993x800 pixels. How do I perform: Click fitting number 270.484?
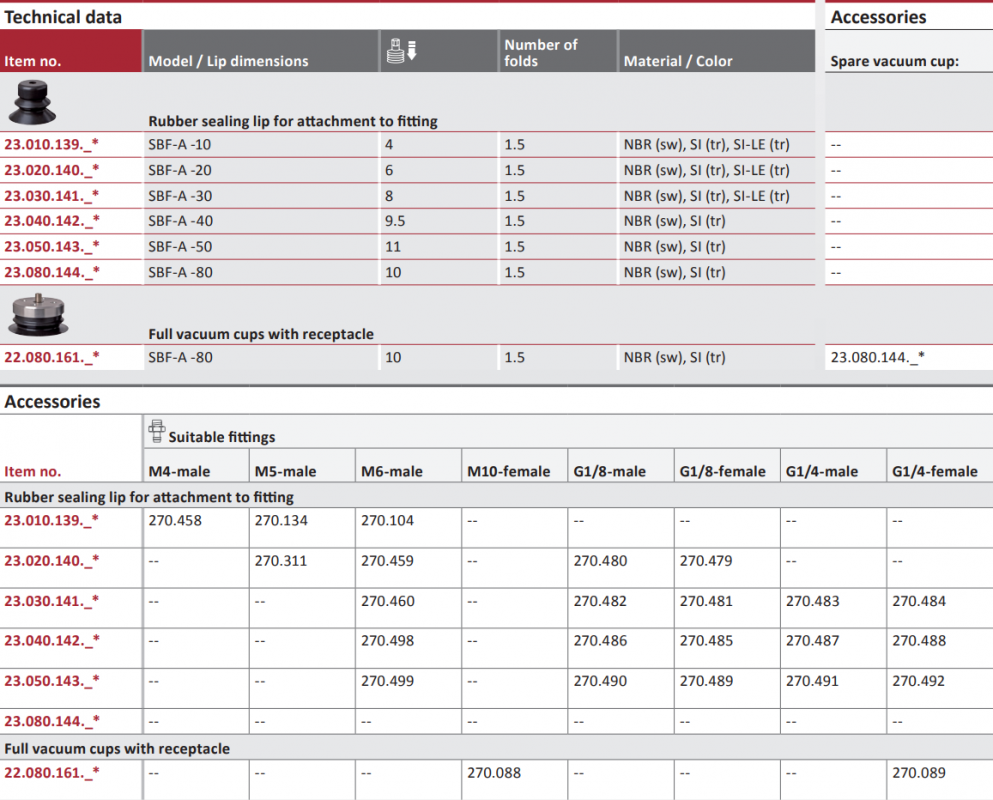tap(919, 601)
